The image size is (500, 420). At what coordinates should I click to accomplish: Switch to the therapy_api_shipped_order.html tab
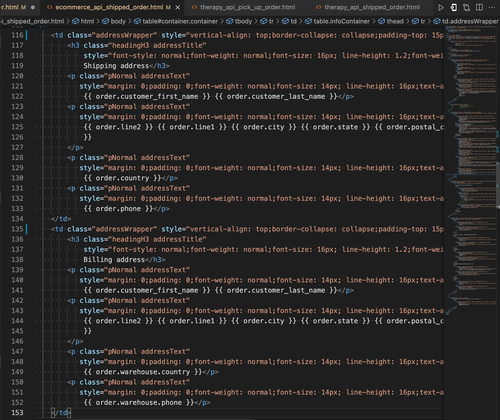point(372,7)
